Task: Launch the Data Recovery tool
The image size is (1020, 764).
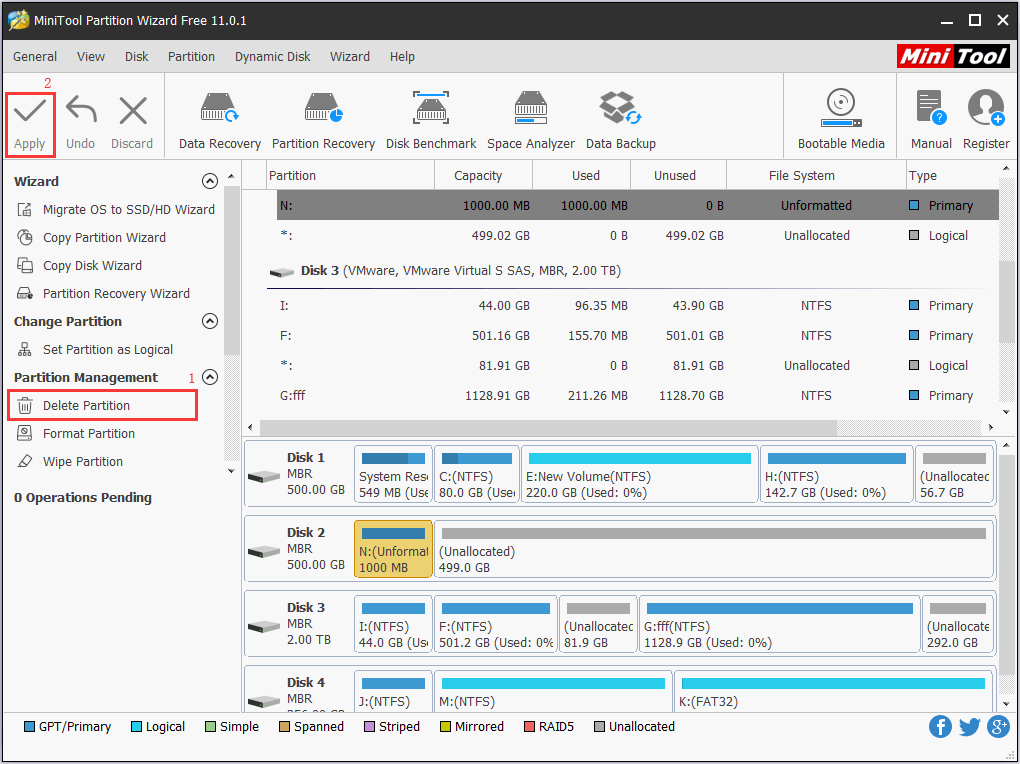Action: point(220,121)
